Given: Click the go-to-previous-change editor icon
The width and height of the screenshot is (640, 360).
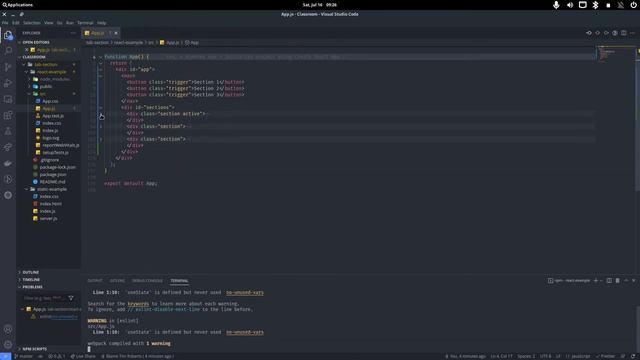Looking at the screenshot, I should coord(589,33).
